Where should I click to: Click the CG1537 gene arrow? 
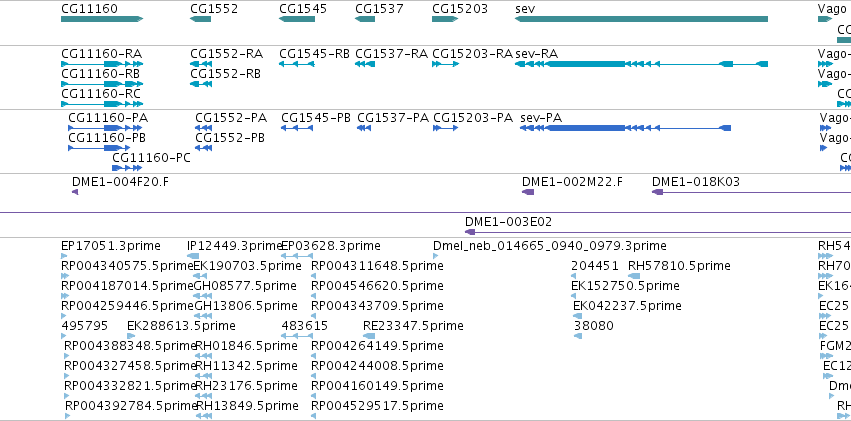tap(365, 19)
